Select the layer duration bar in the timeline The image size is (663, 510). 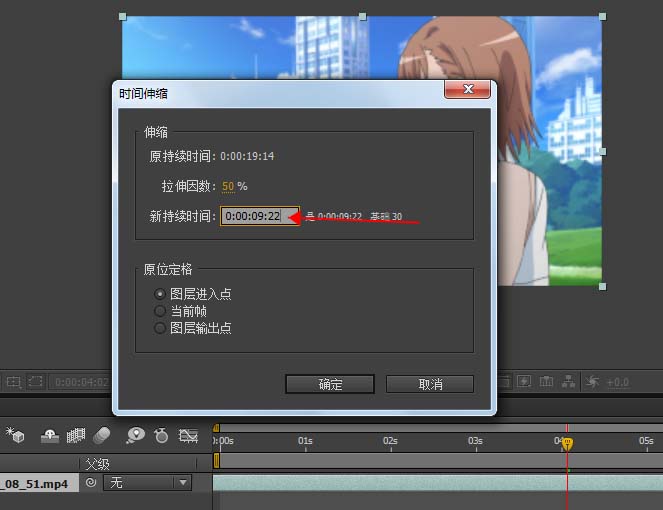pyautogui.click(x=438, y=483)
